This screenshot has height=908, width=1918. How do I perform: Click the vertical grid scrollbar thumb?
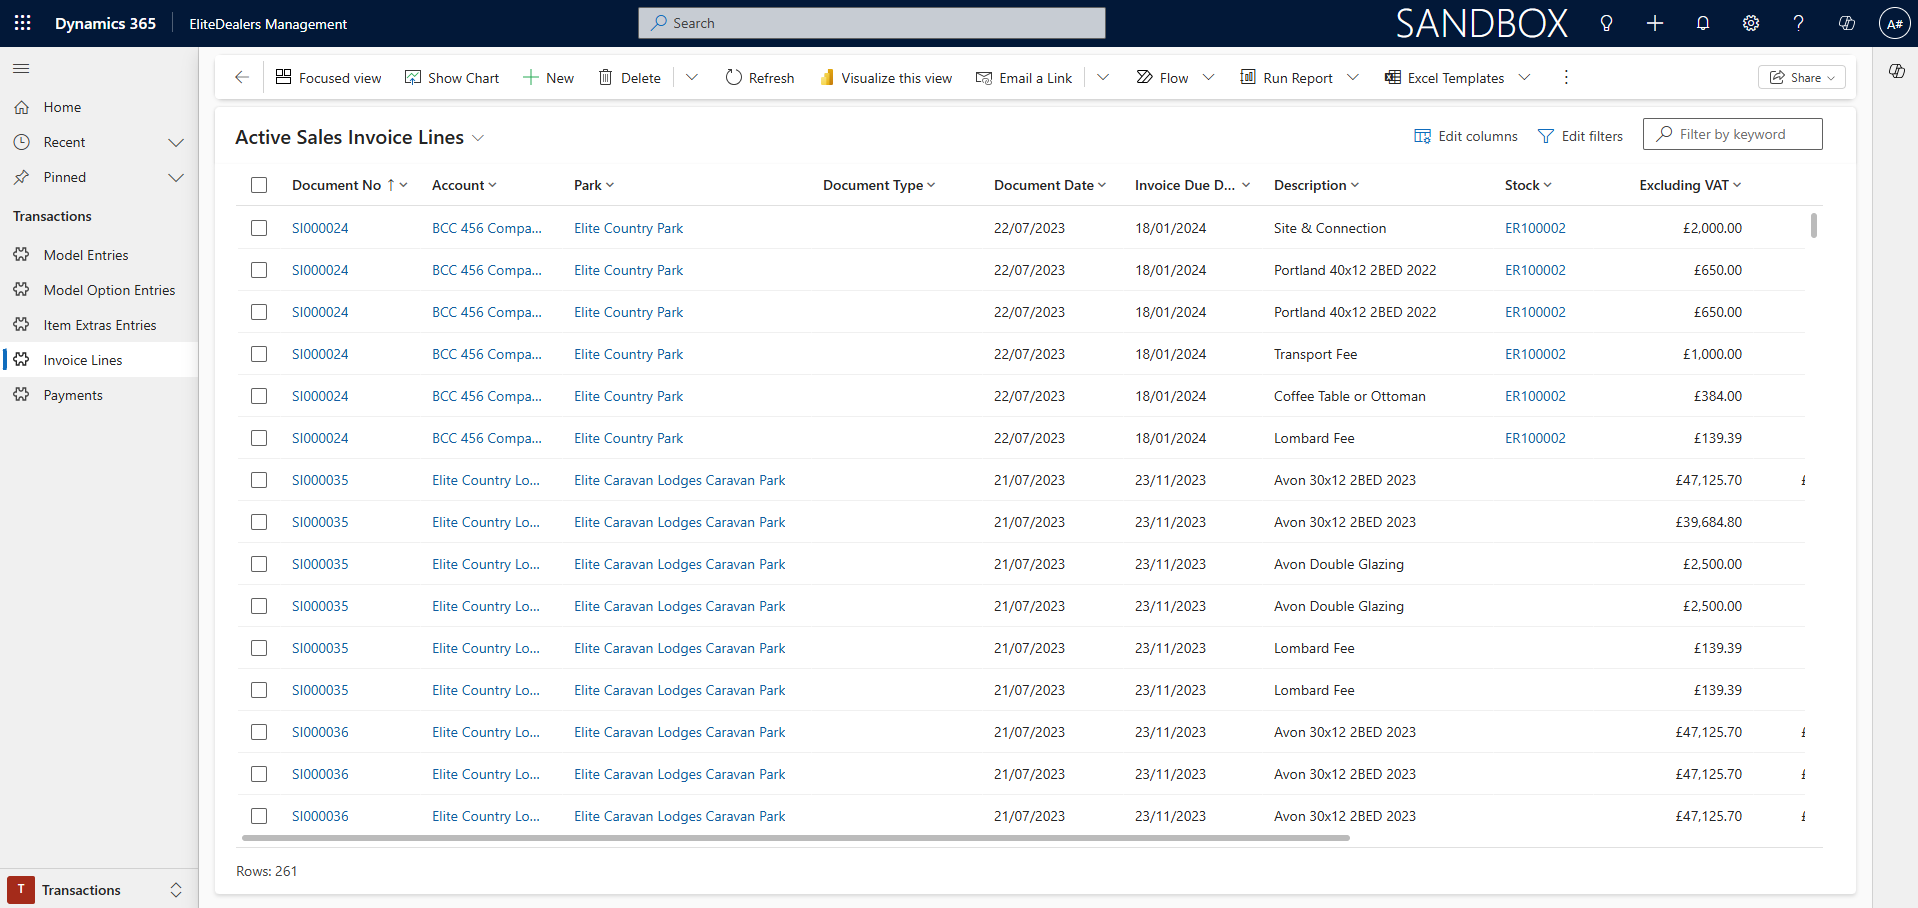click(1813, 225)
